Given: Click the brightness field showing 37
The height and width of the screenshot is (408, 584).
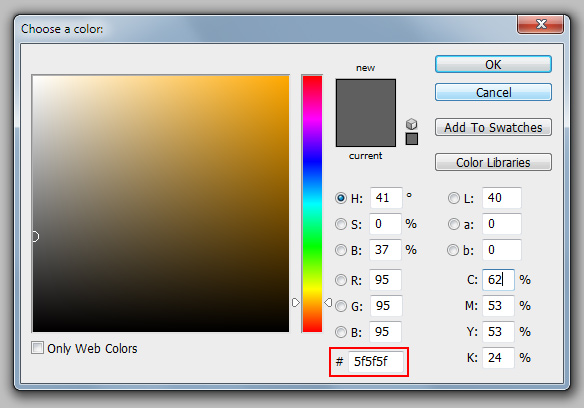Looking at the screenshot, I should [x=385, y=250].
